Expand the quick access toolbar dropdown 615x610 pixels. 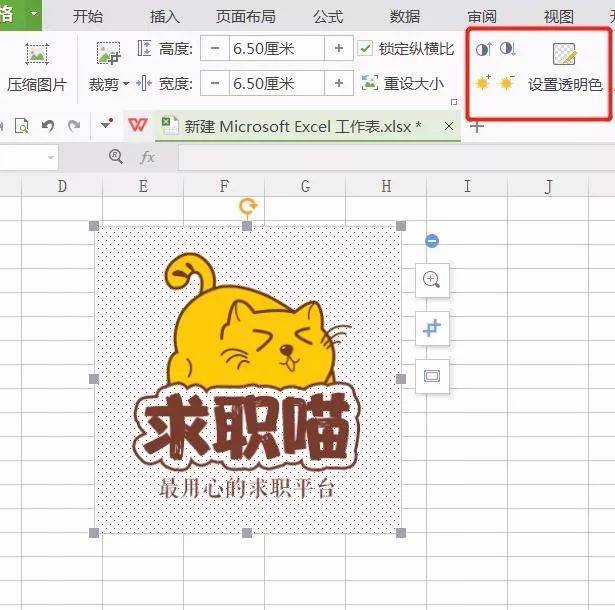click(x=107, y=124)
